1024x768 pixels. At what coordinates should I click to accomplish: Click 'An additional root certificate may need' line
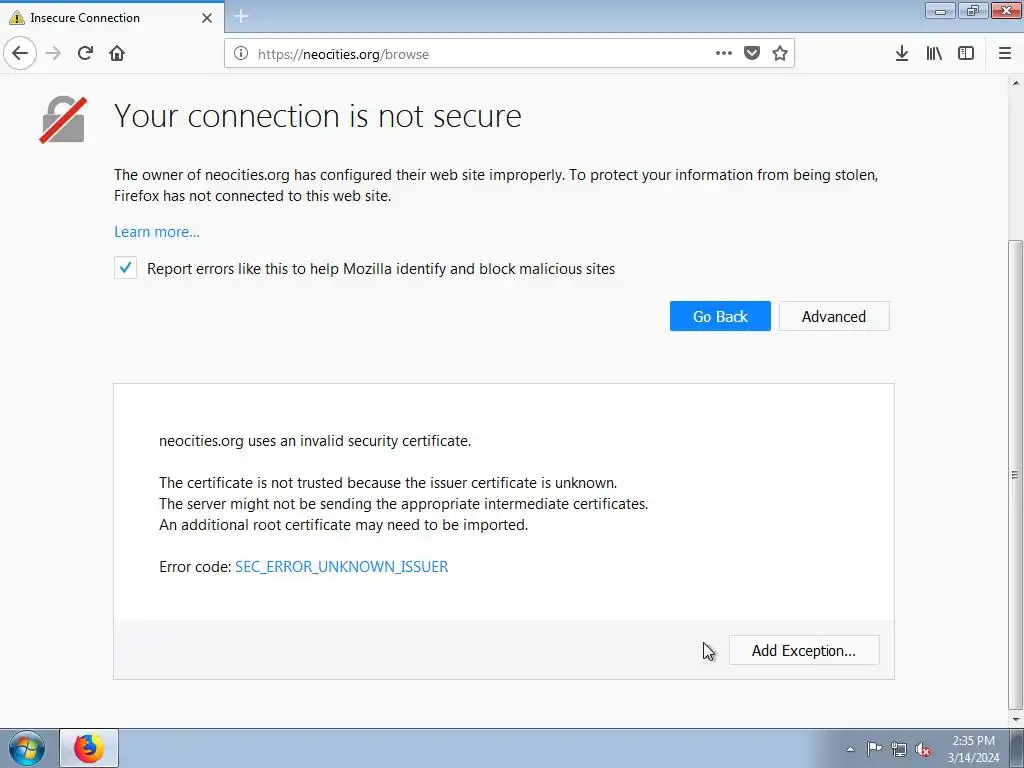(x=344, y=524)
